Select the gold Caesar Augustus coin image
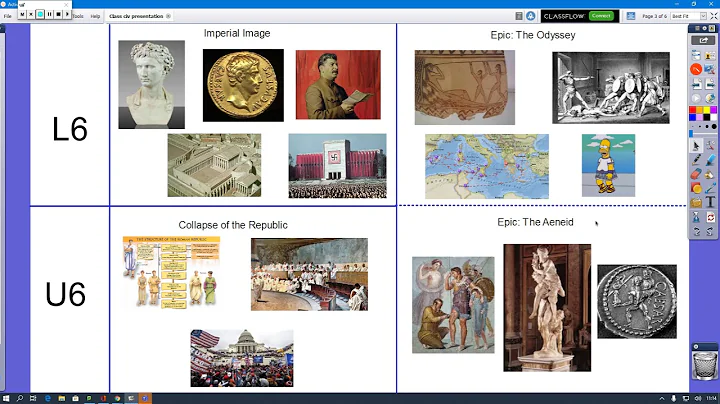Viewport: 720px width, 404px height. (243, 85)
